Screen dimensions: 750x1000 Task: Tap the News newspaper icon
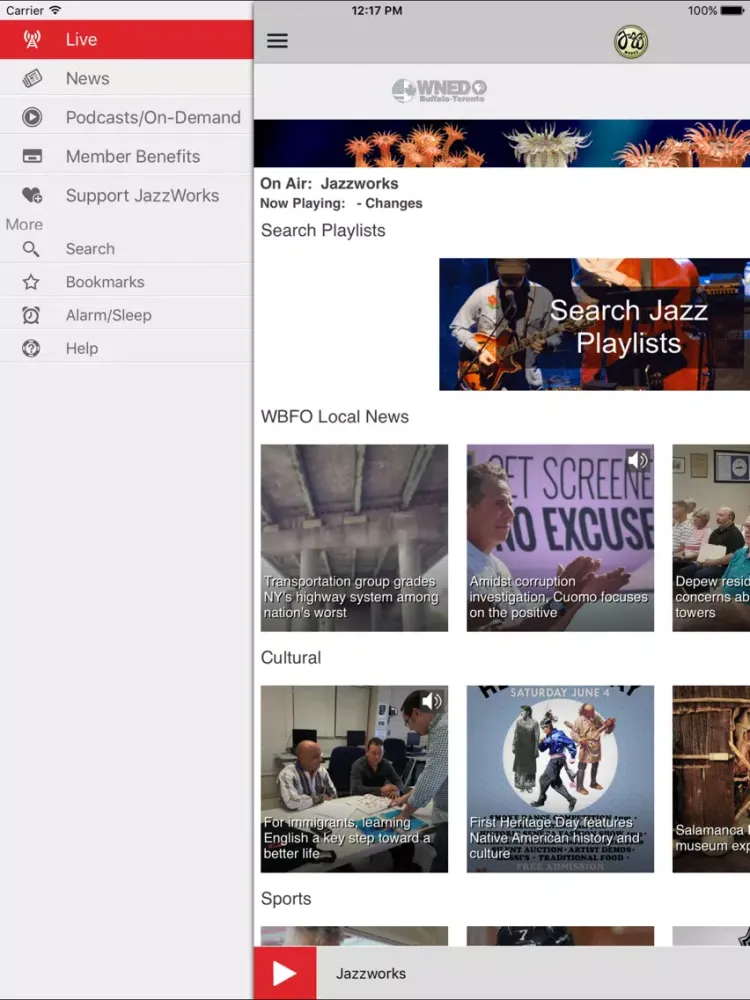32,78
